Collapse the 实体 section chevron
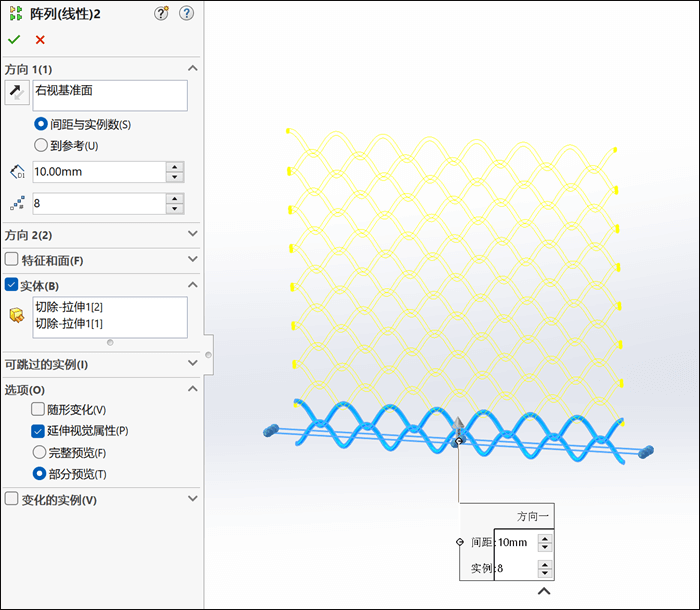 (x=192, y=284)
